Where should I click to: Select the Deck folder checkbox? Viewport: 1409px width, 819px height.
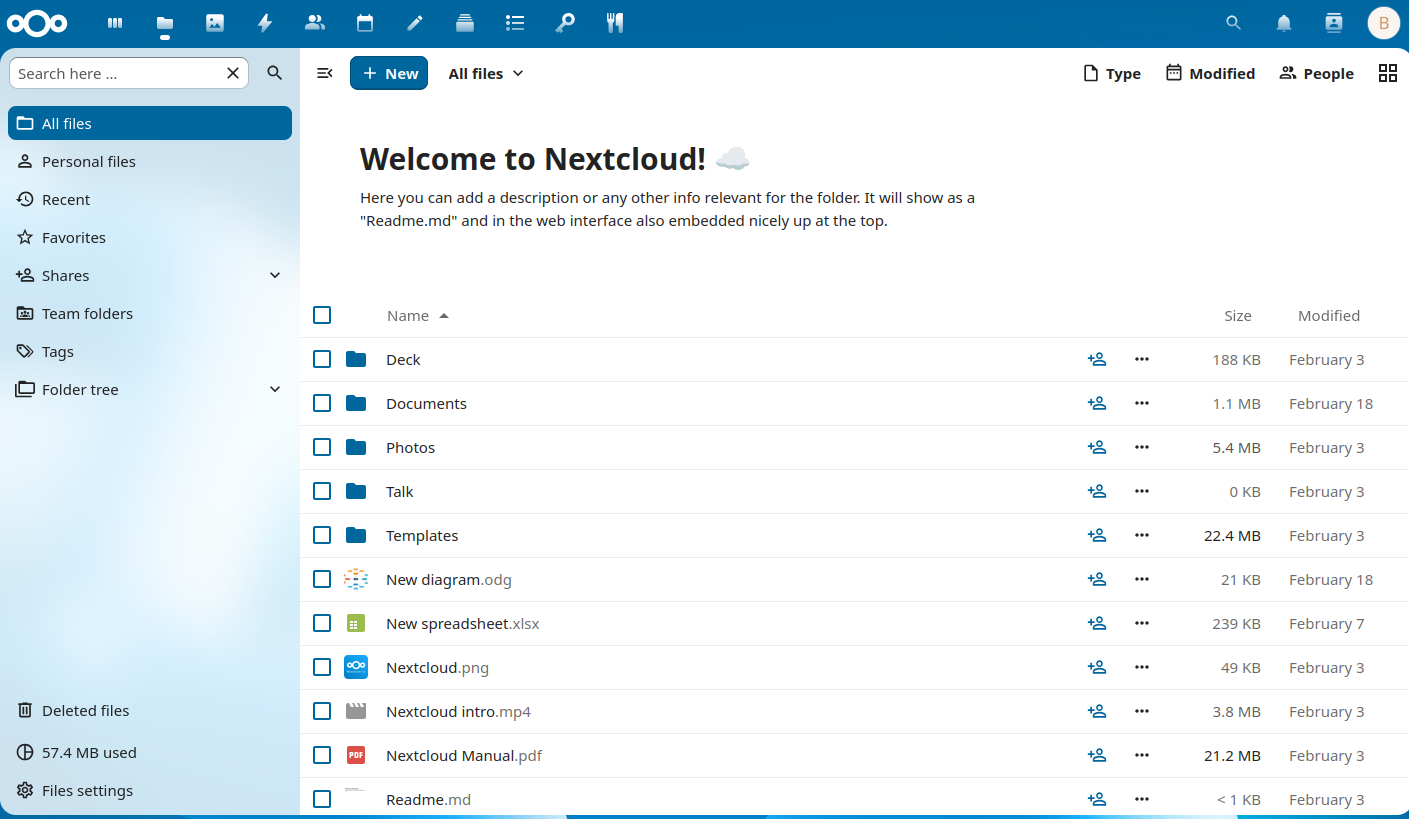click(x=322, y=359)
